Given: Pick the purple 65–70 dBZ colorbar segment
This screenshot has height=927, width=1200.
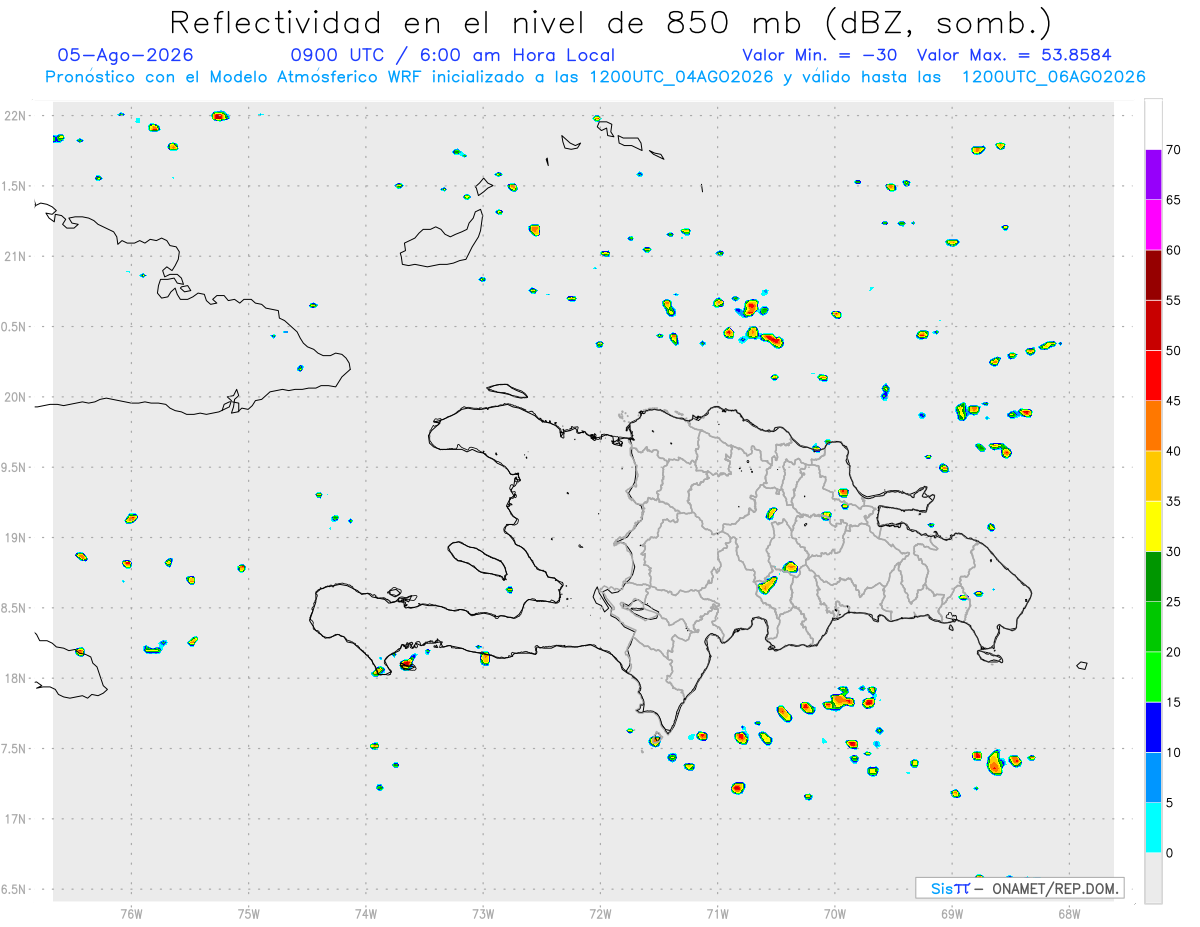Looking at the screenshot, I should (x=1153, y=175).
